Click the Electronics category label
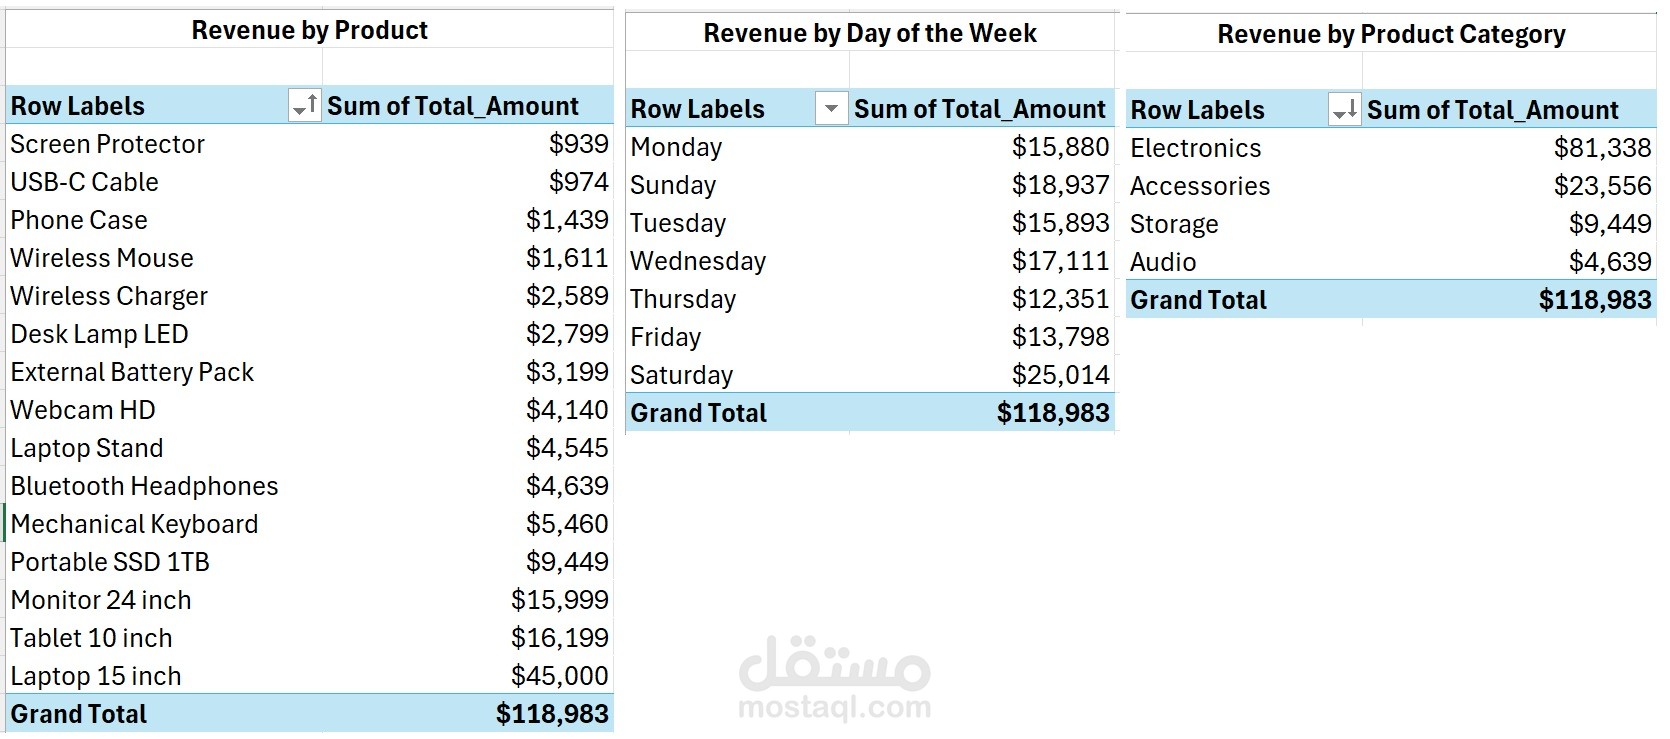The width and height of the screenshot is (1670, 739). (1195, 148)
